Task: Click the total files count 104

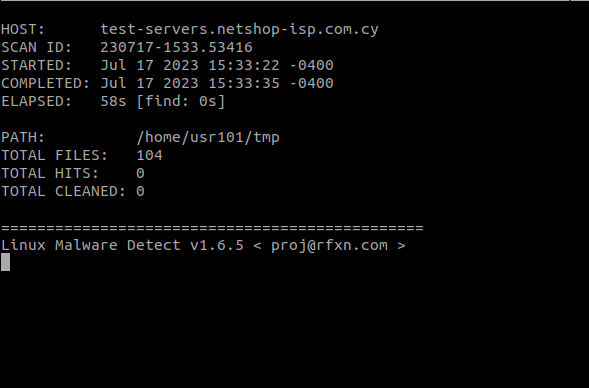Action: 150,156
